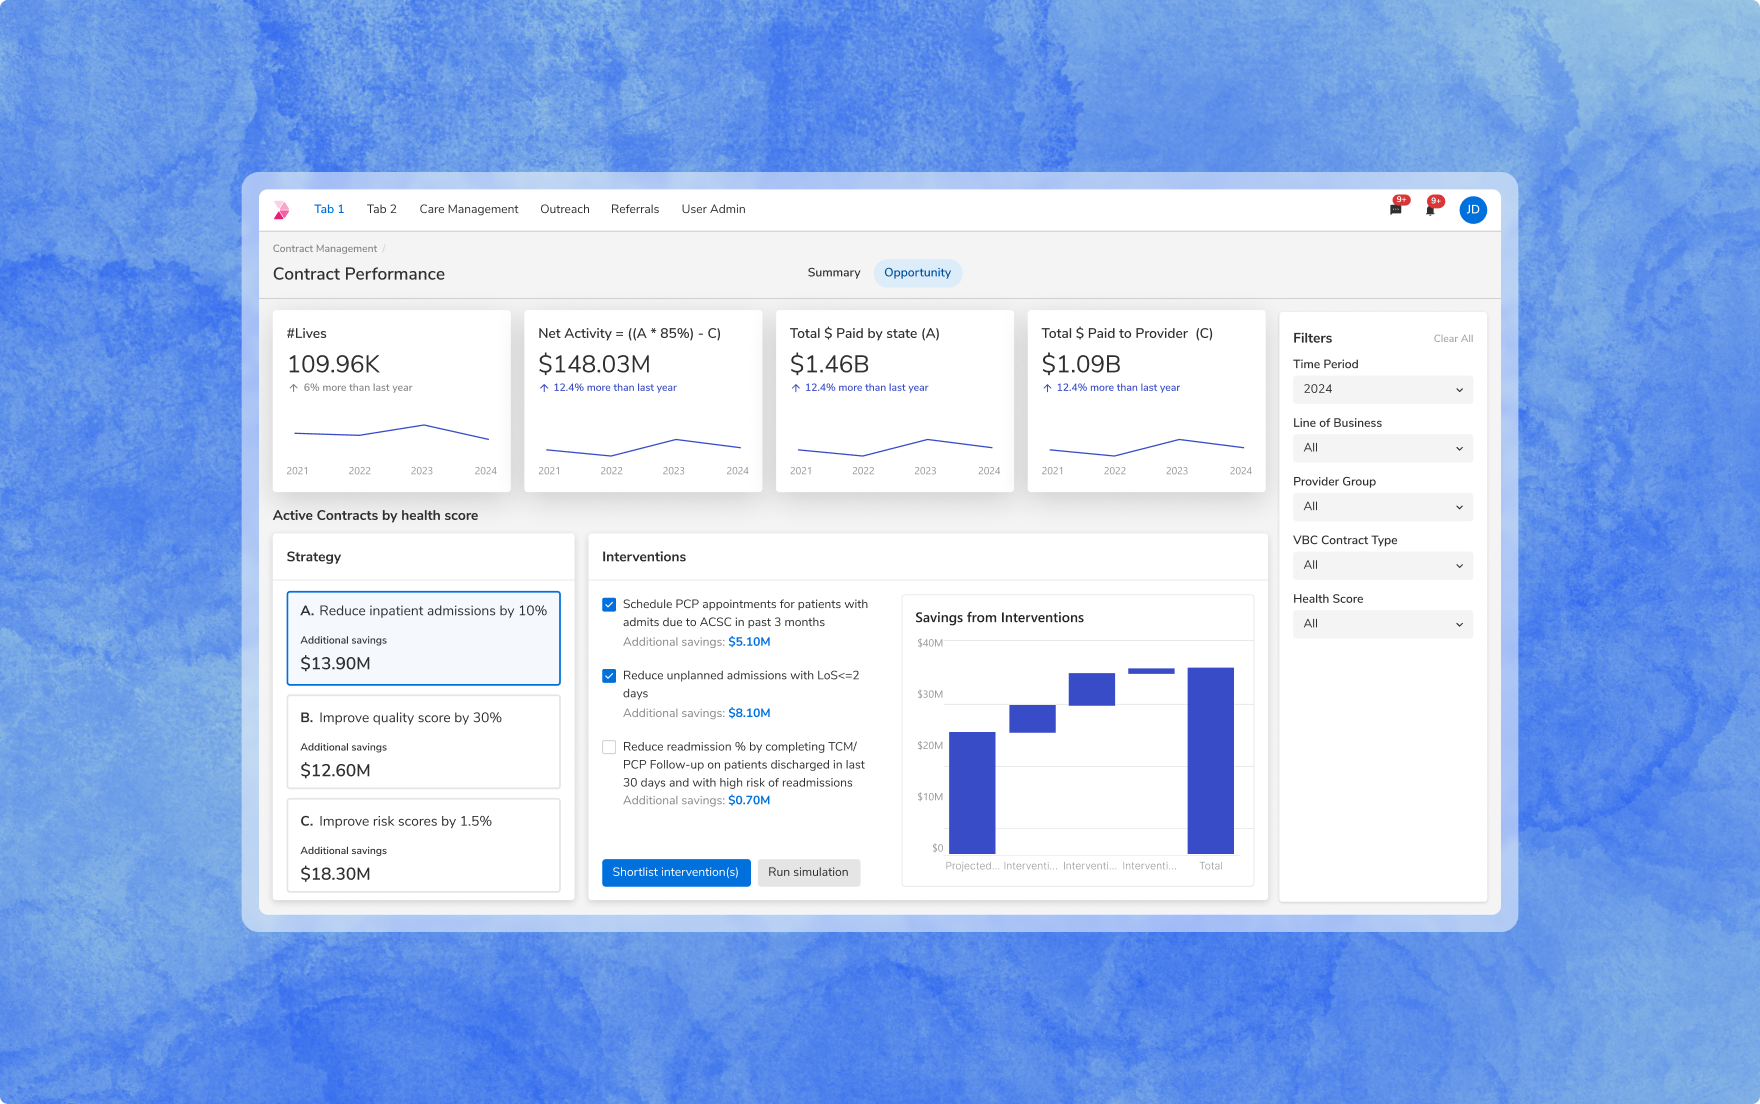Click the Contract Performance page title

tap(359, 274)
